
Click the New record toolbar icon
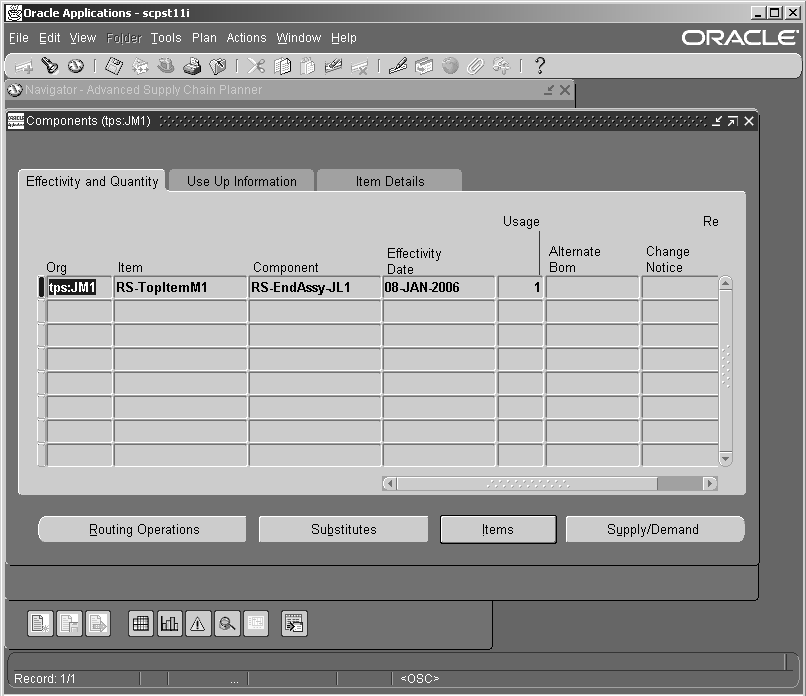click(x=24, y=66)
